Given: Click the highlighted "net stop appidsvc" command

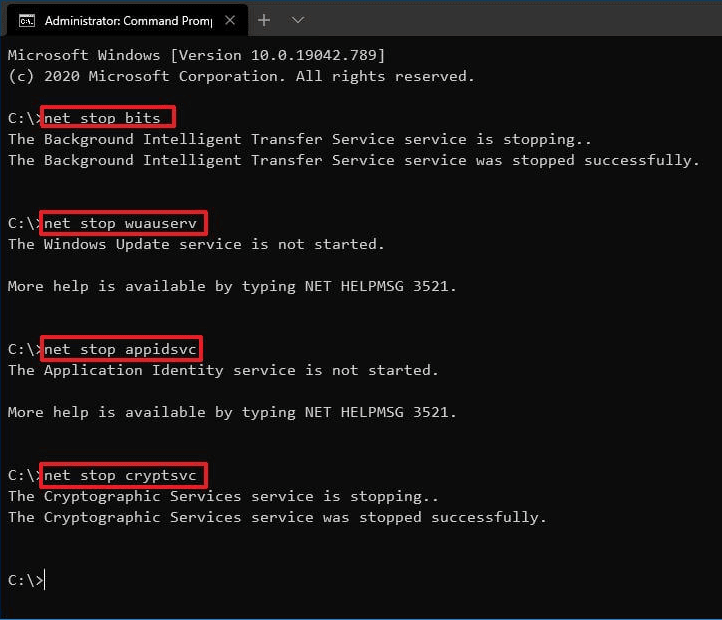Looking at the screenshot, I should click(121, 349).
